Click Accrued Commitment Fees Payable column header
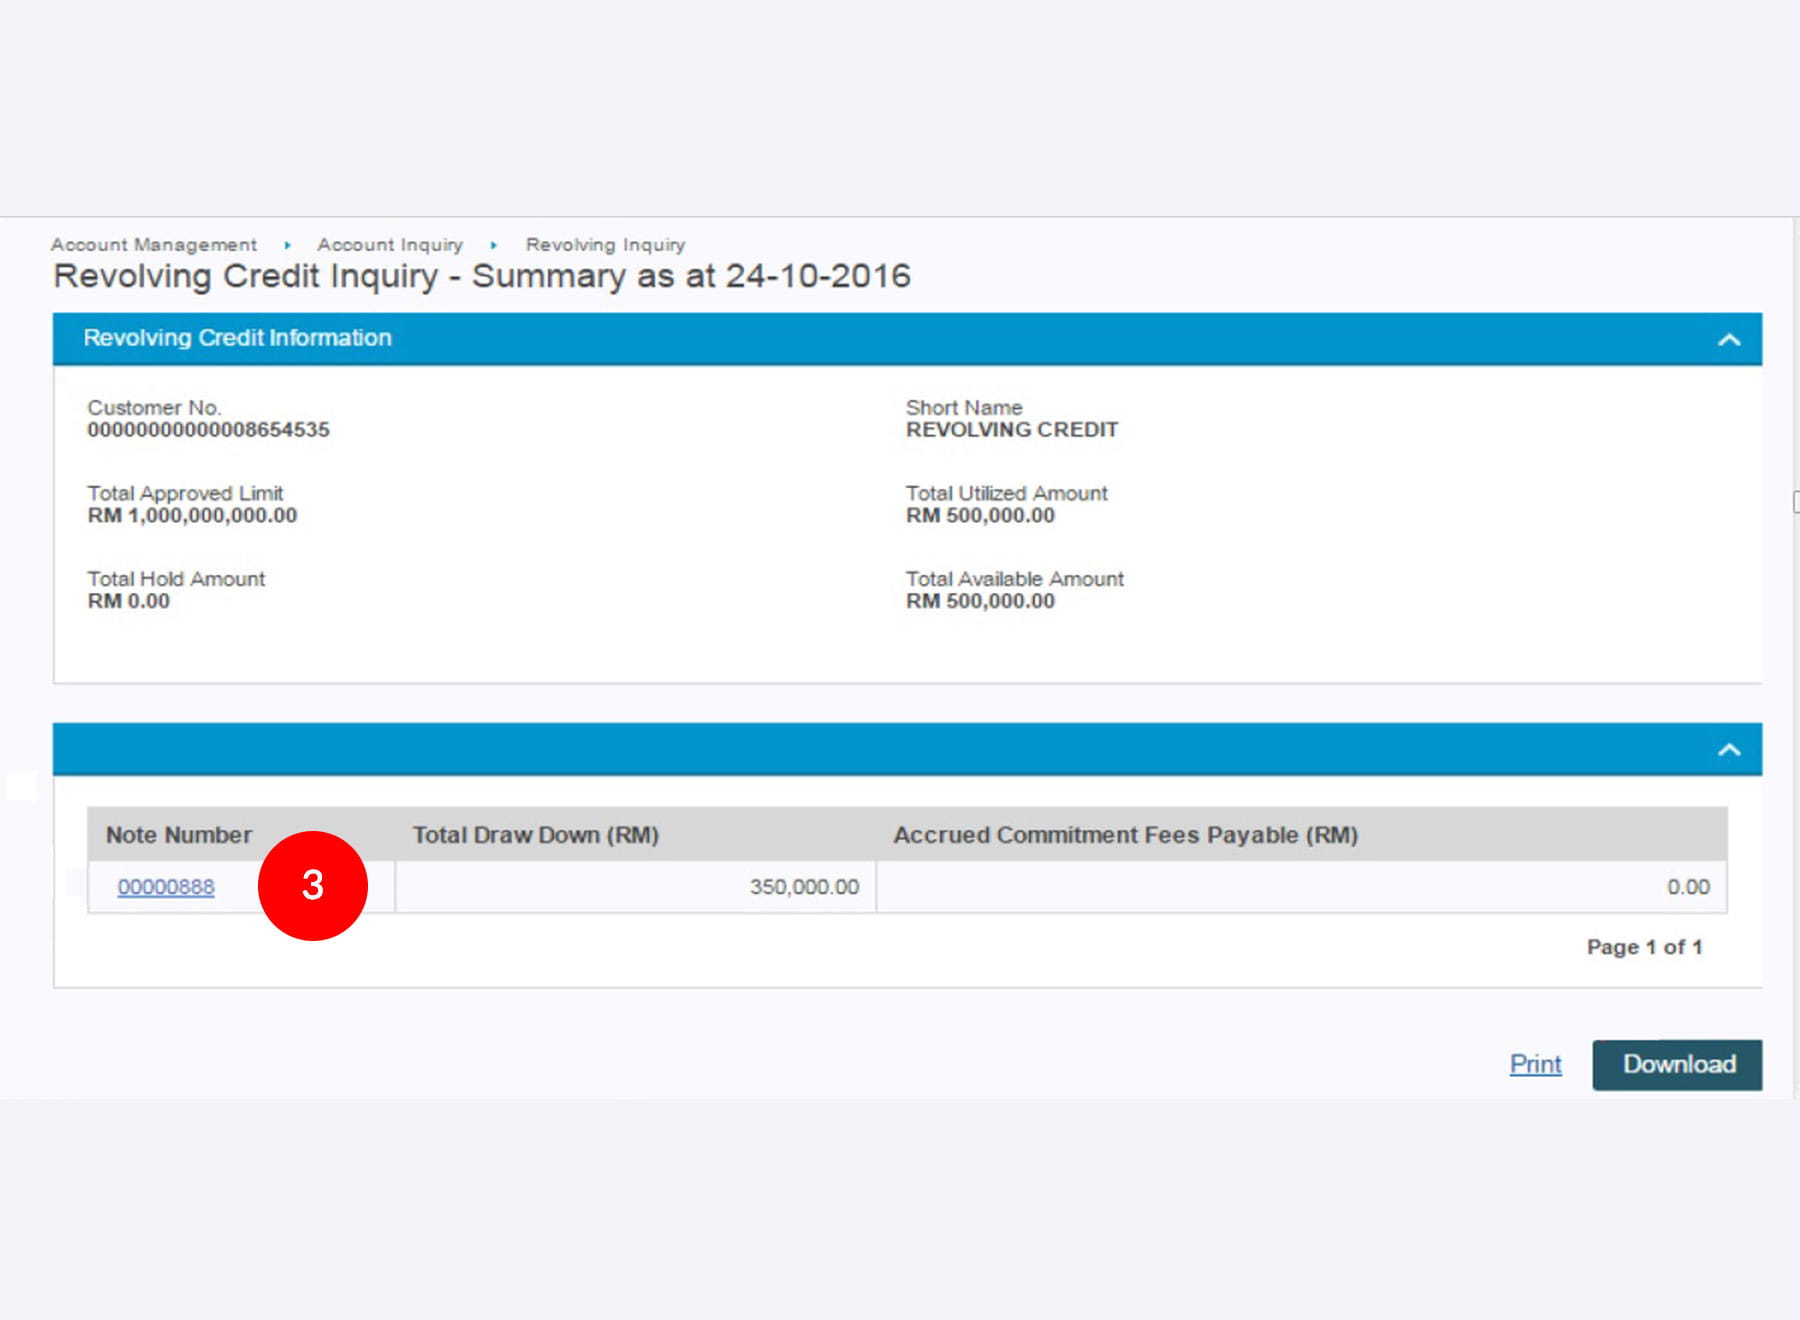 [1125, 835]
